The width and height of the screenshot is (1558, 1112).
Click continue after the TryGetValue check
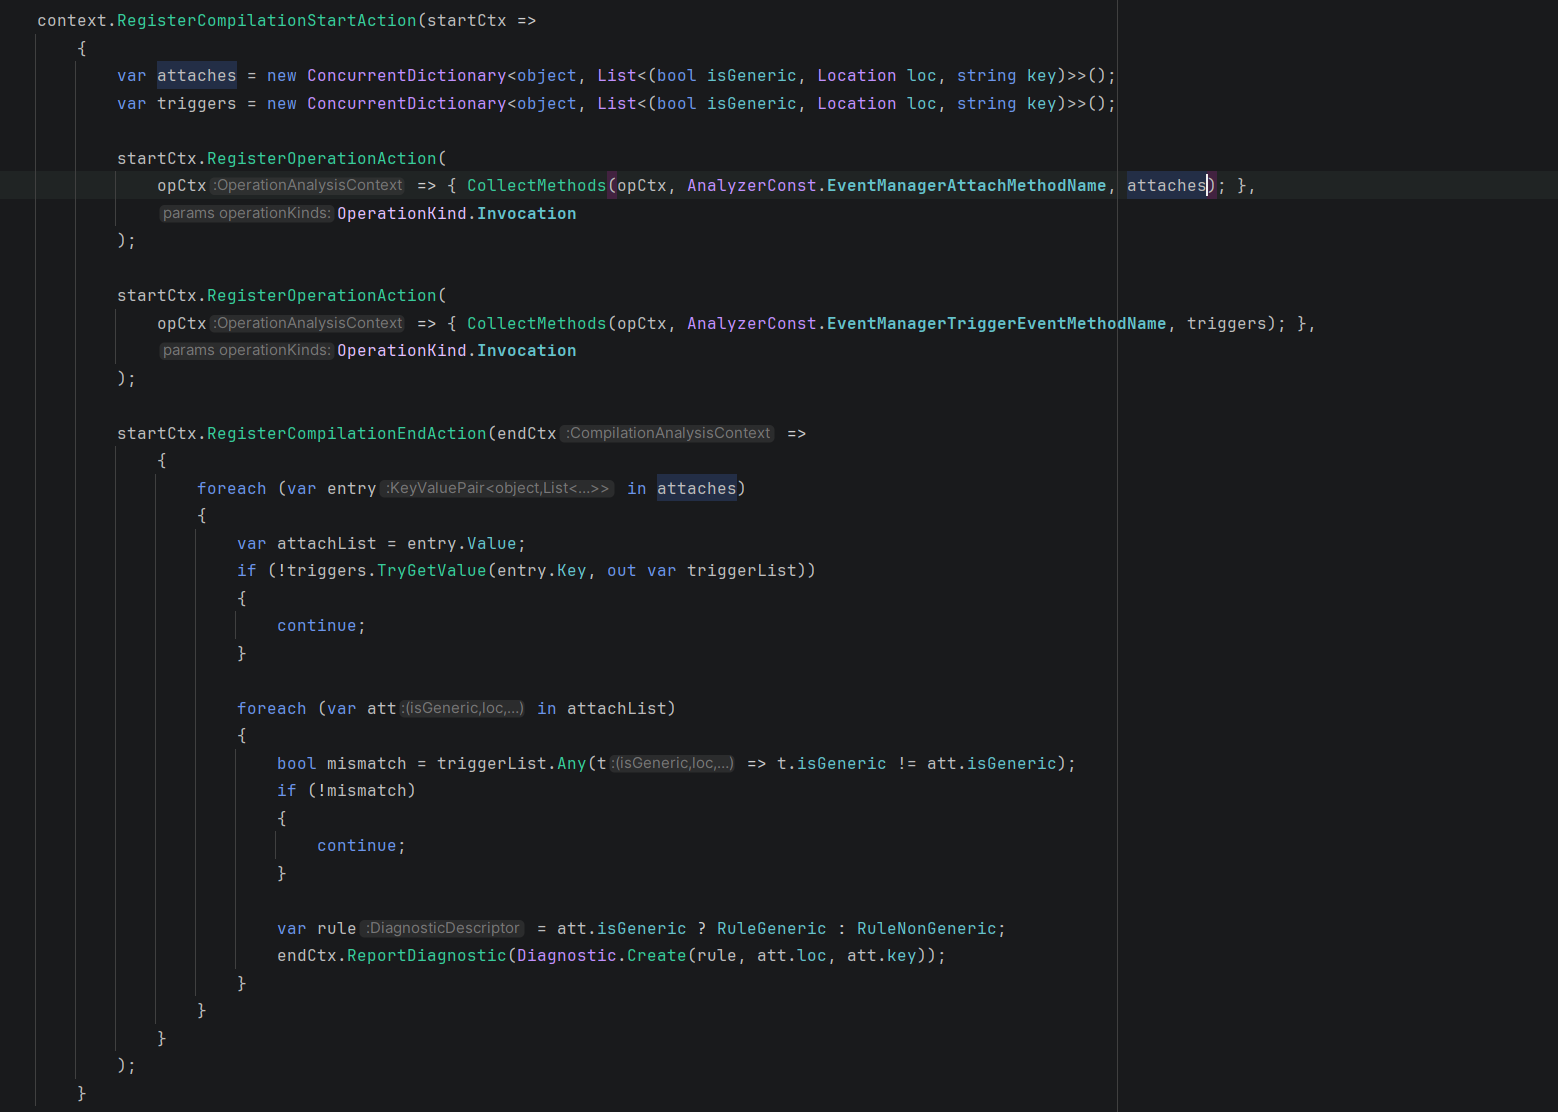317,625
